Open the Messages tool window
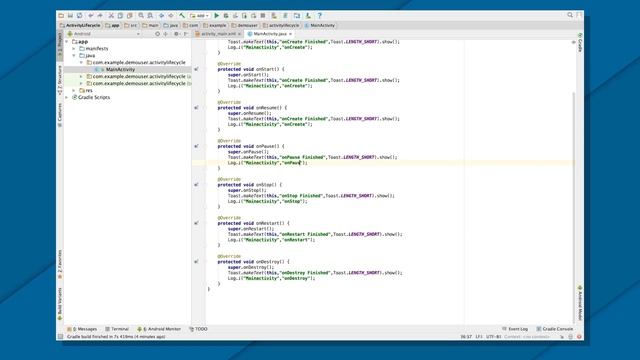640x360 pixels. pyautogui.click(x=82, y=329)
